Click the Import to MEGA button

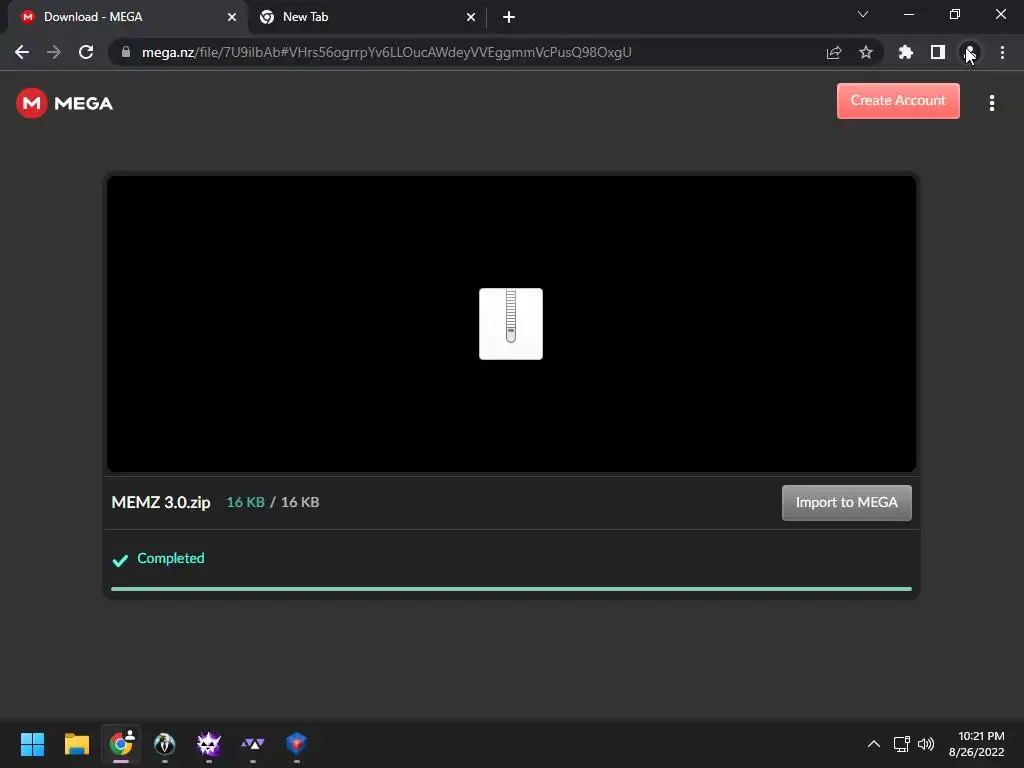click(846, 502)
